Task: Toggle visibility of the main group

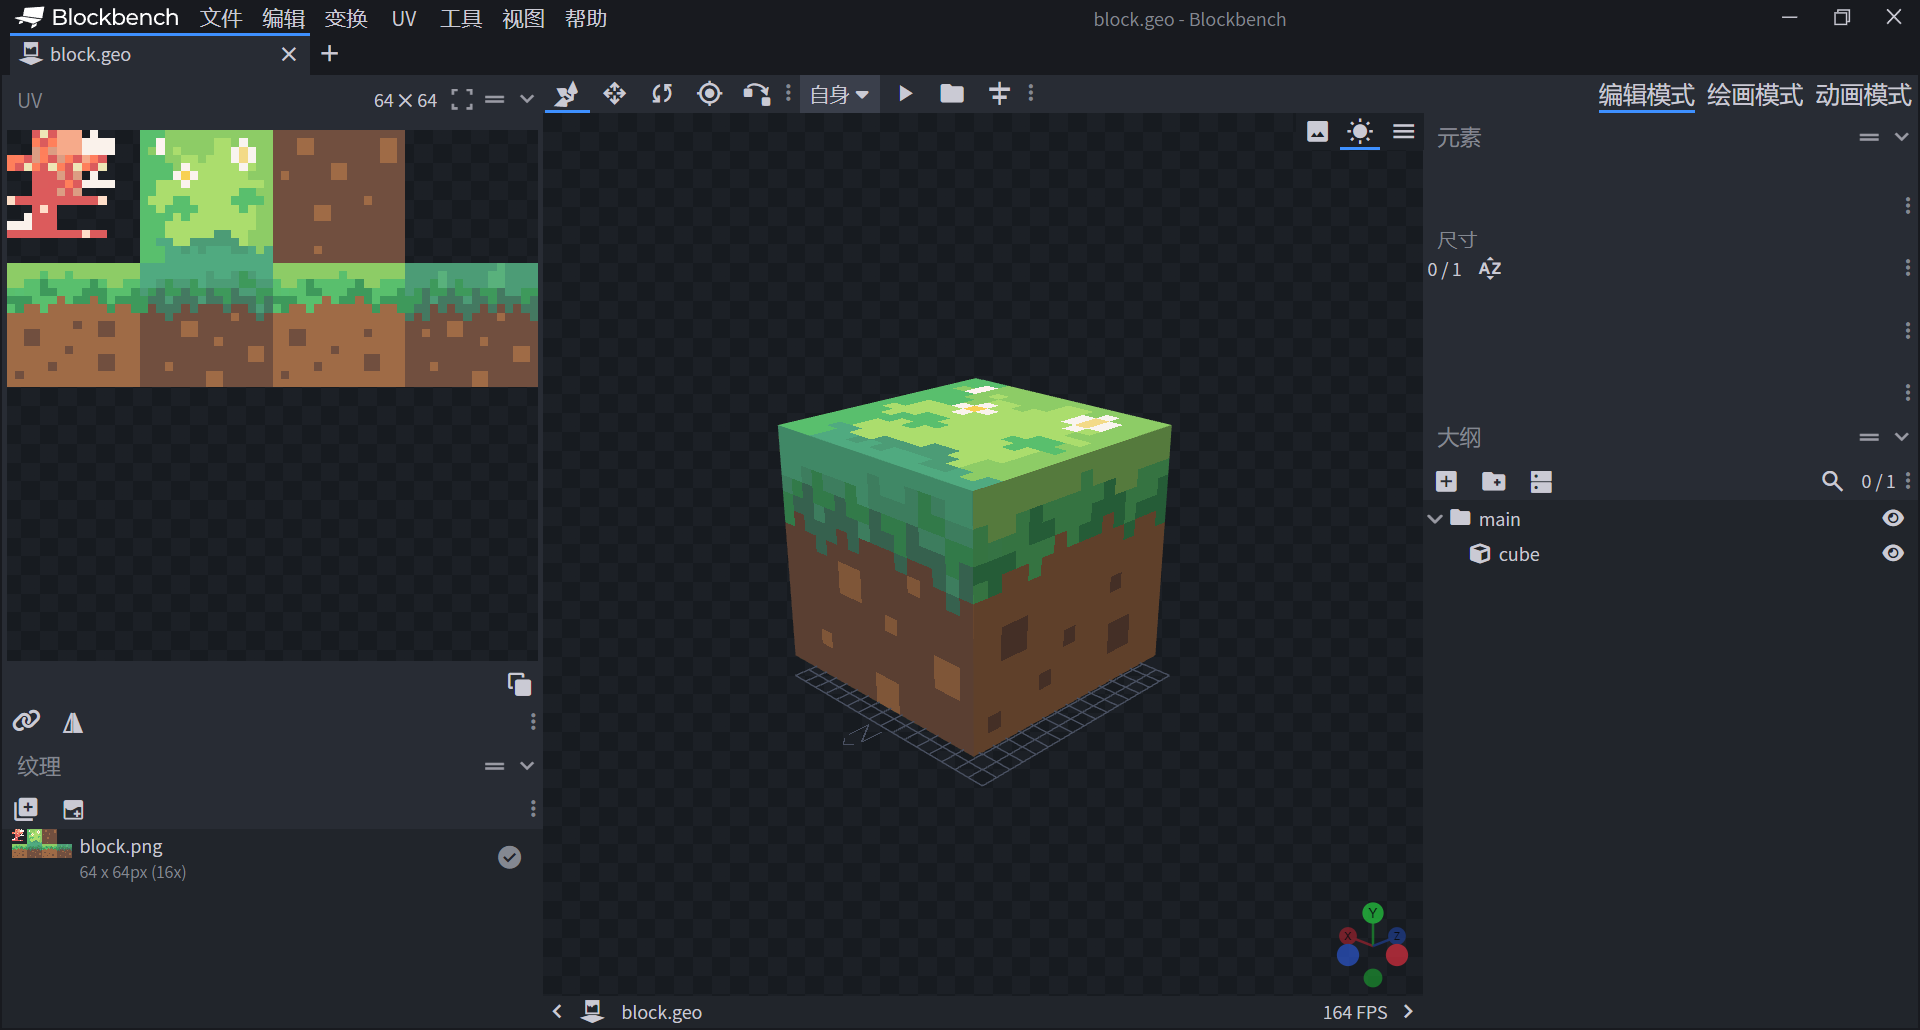Action: point(1894,518)
